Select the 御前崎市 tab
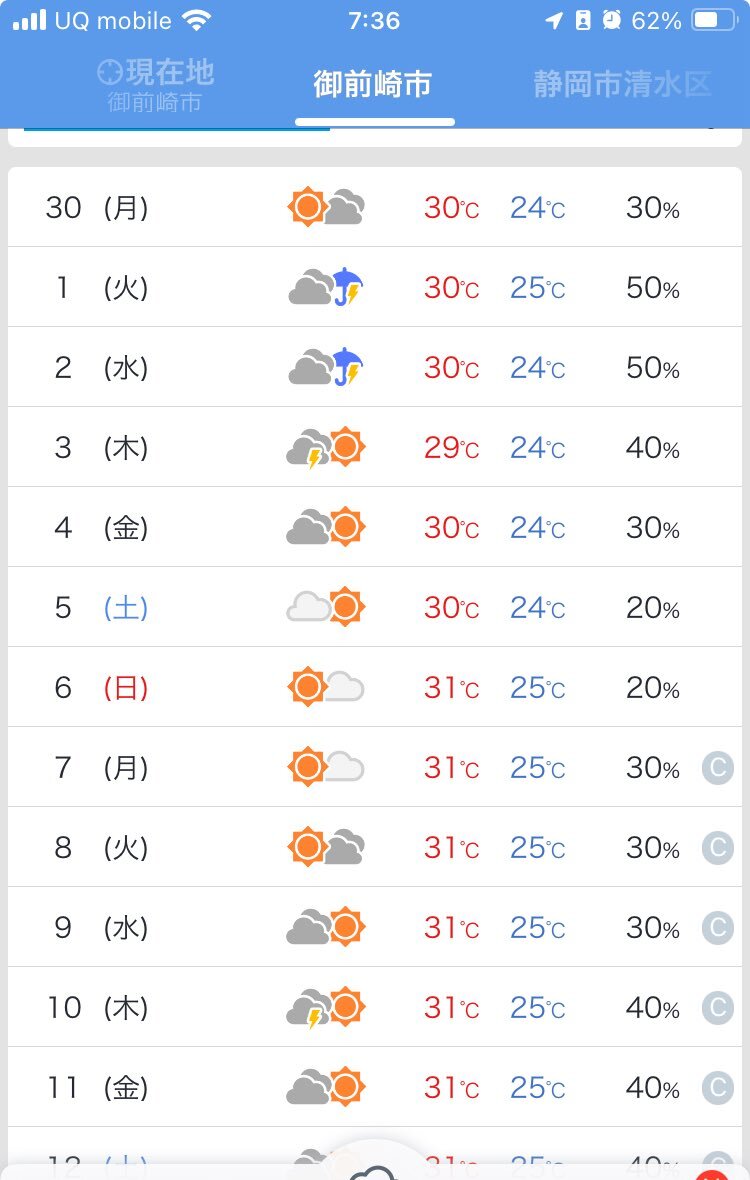Screen dimensions: 750x1180 [x=373, y=84]
